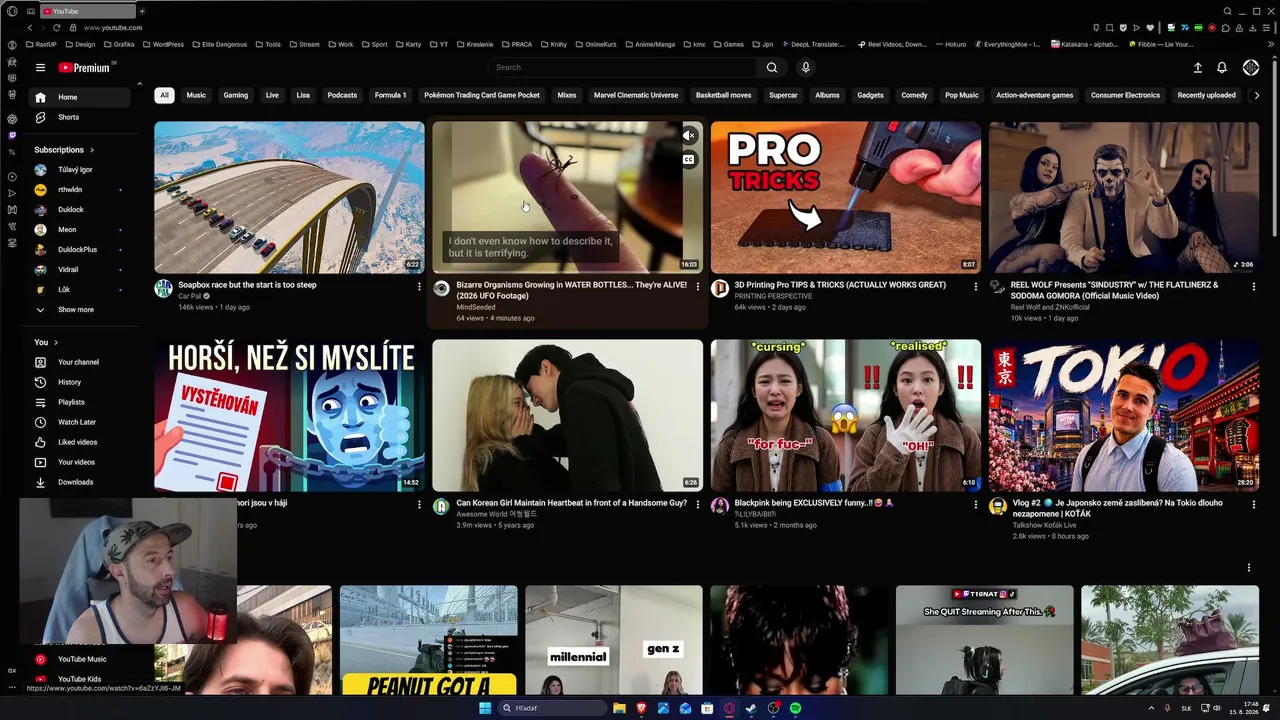Open the PRINTING PERSPECTIVE channel avatar
Screen dimensions: 1280x720
[x=719, y=289]
